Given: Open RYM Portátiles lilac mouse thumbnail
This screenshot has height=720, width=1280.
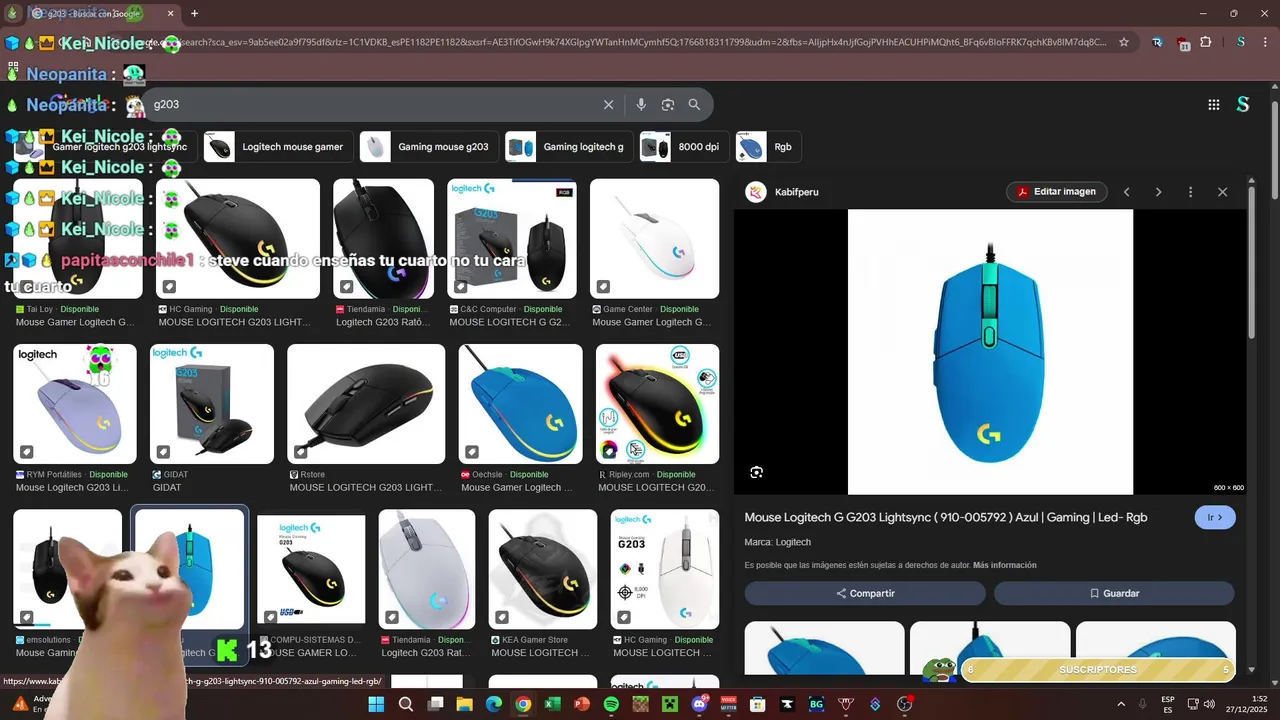Looking at the screenshot, I should 75,404.
